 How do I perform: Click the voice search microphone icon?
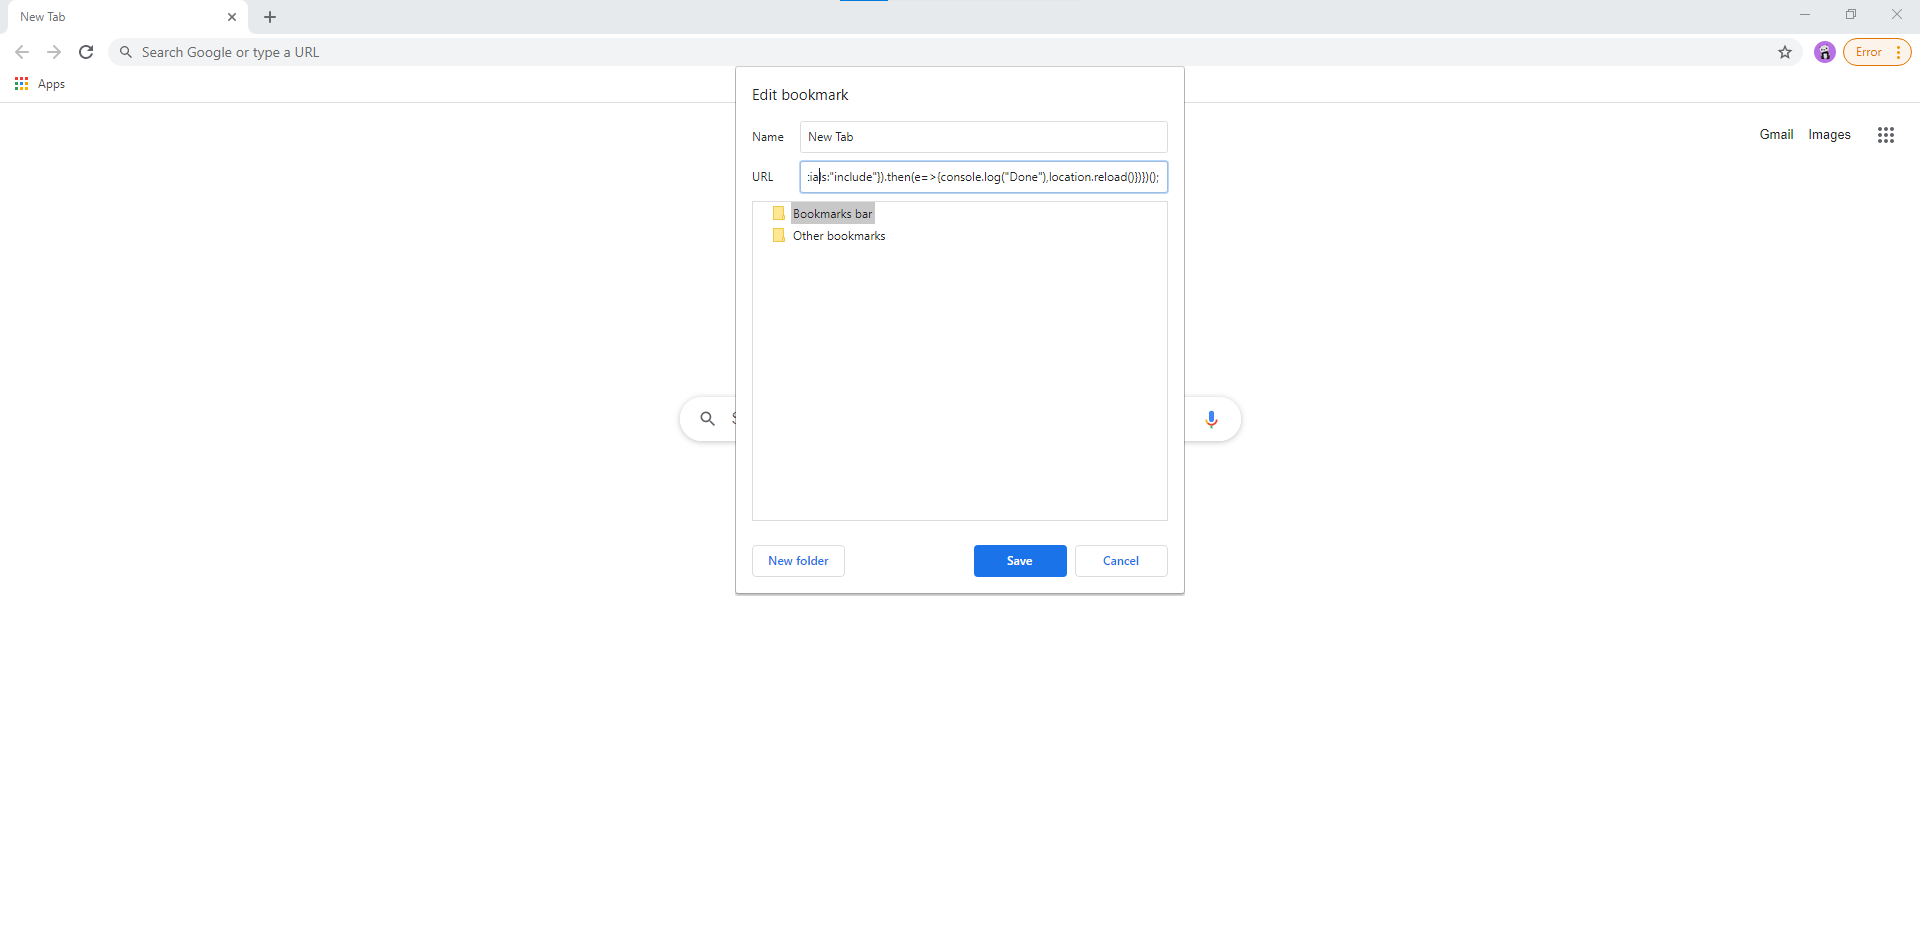(1211, 419)
